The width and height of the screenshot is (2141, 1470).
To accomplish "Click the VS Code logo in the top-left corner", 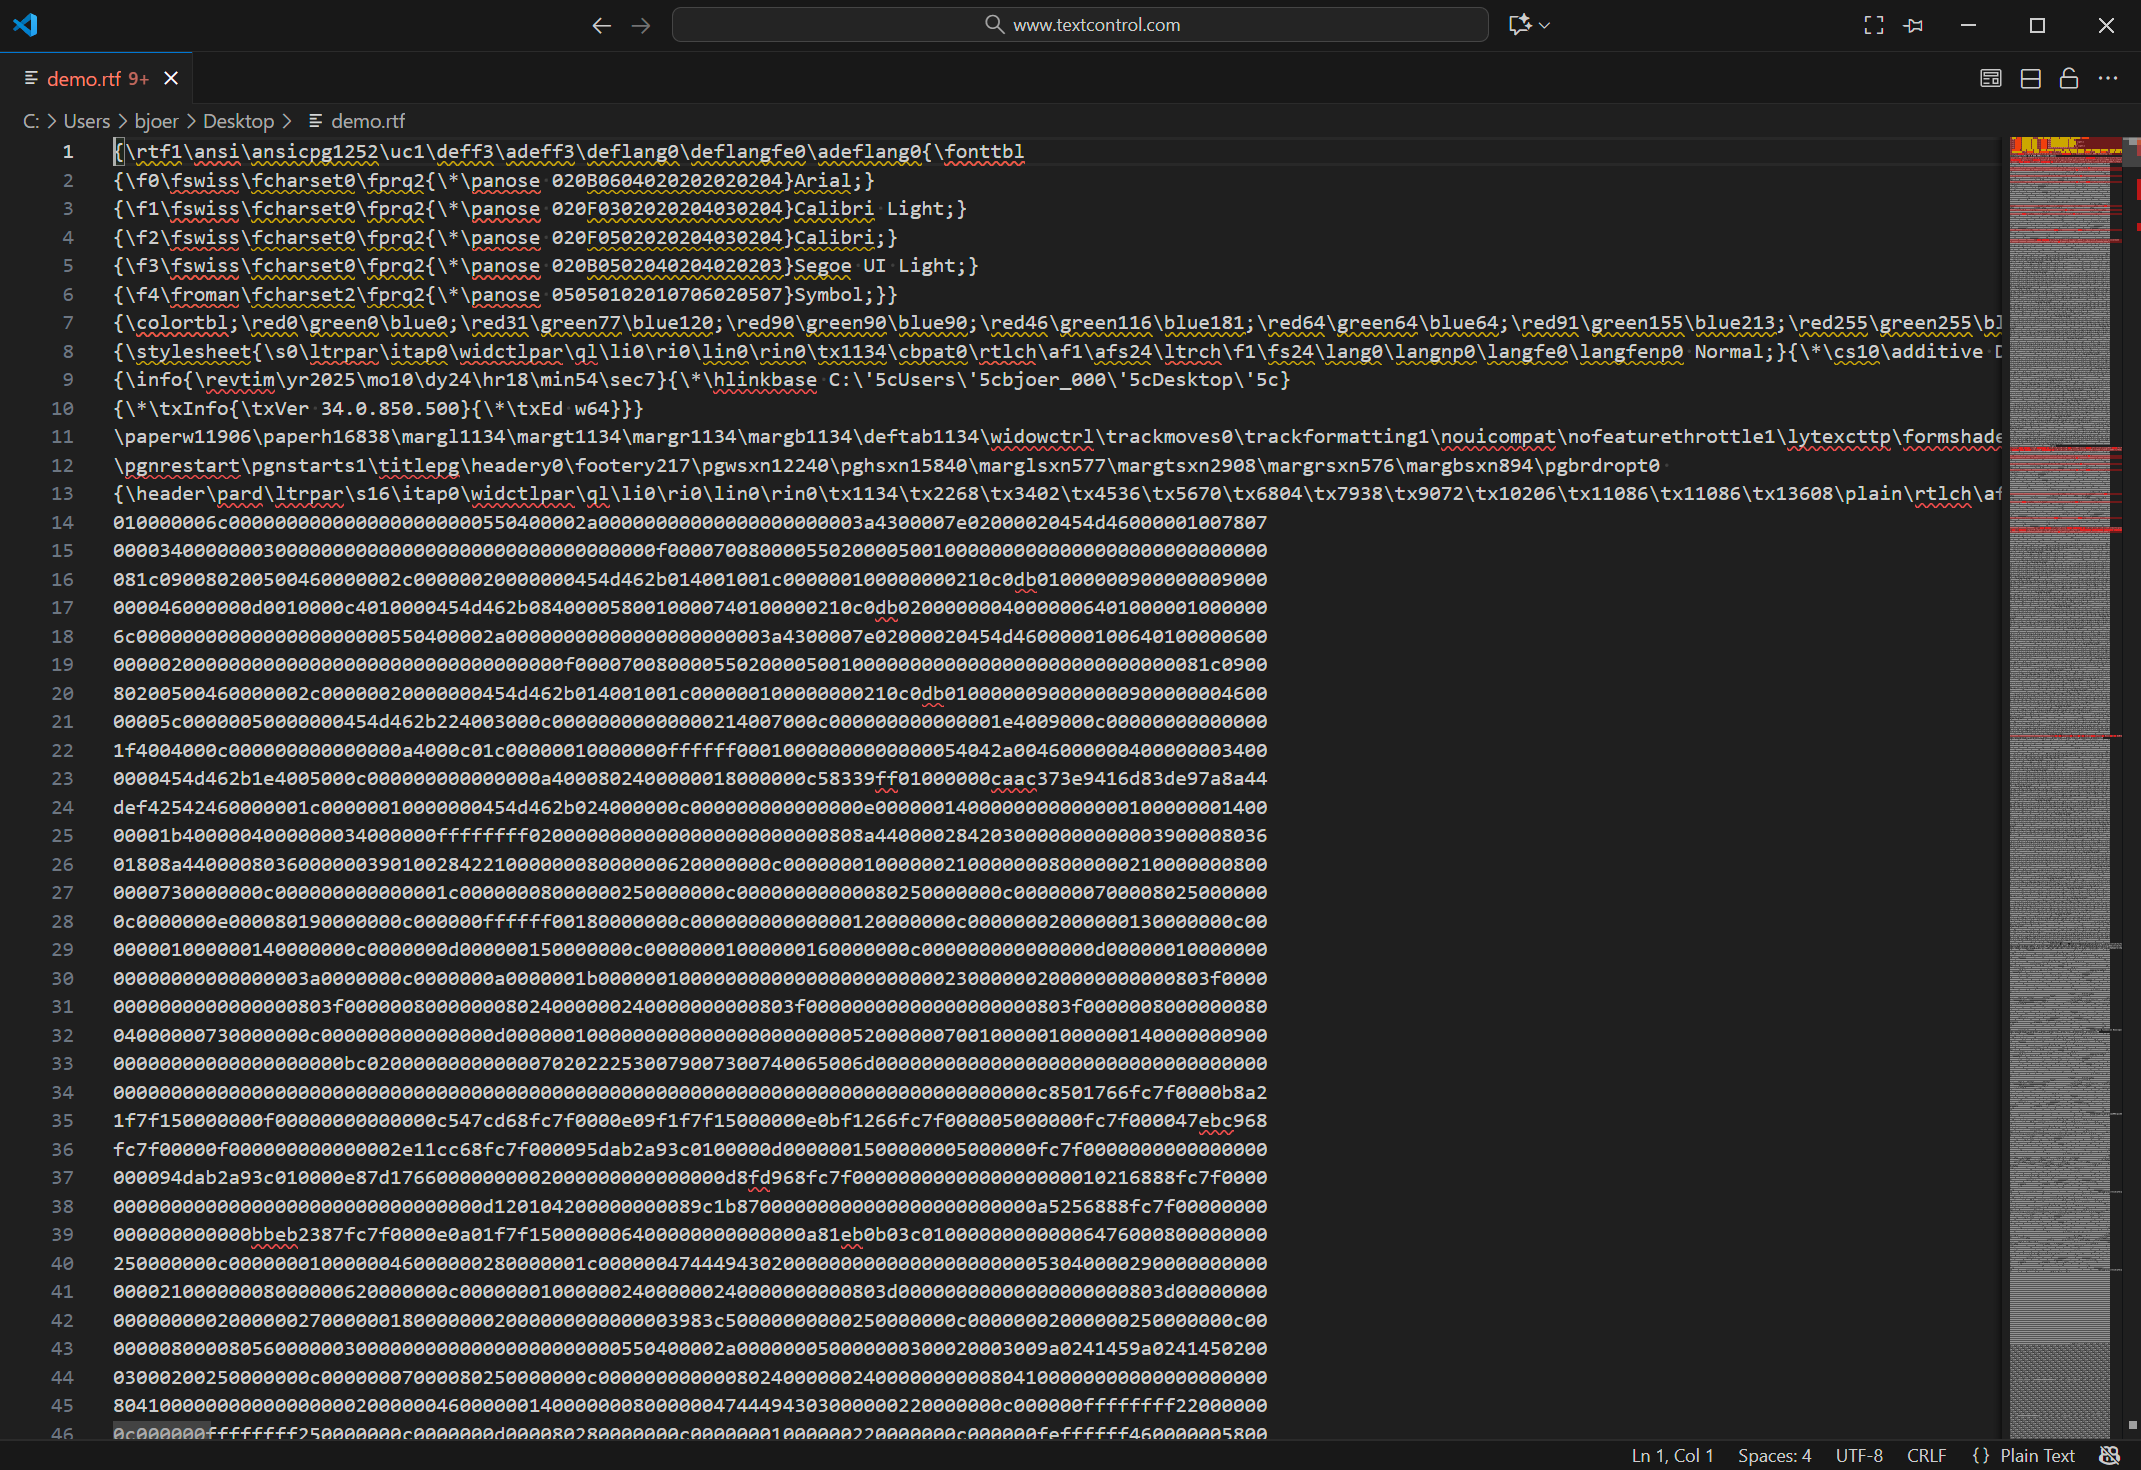I will 25,25.
